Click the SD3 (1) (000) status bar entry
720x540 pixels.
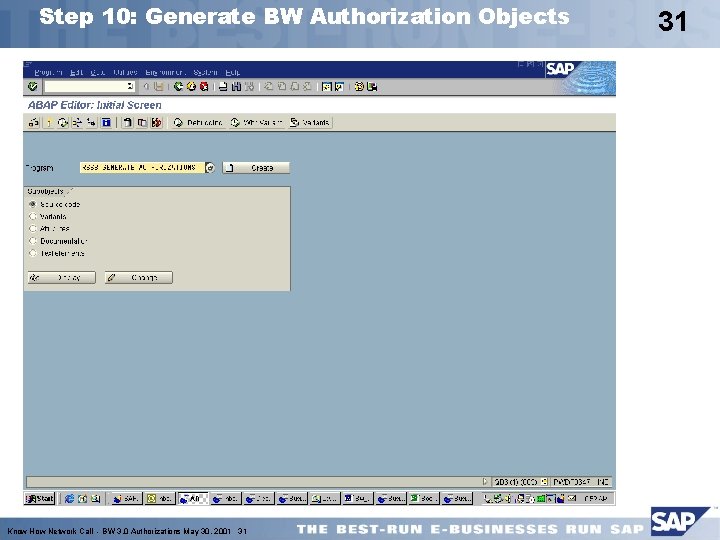pyautogui.click(x=516, y=482)
